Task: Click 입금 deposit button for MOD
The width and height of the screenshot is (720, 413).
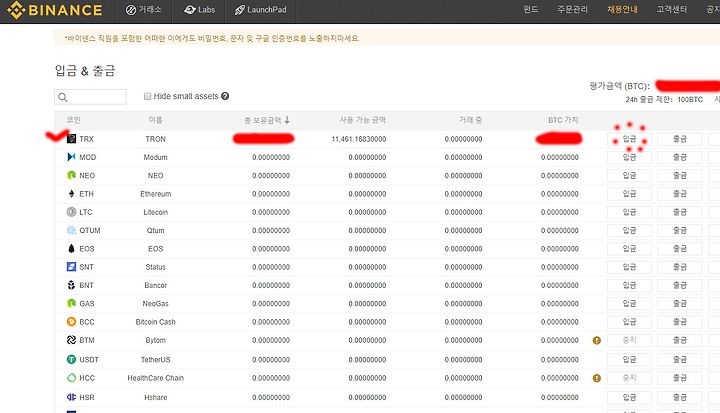Action: coord(629,157)
